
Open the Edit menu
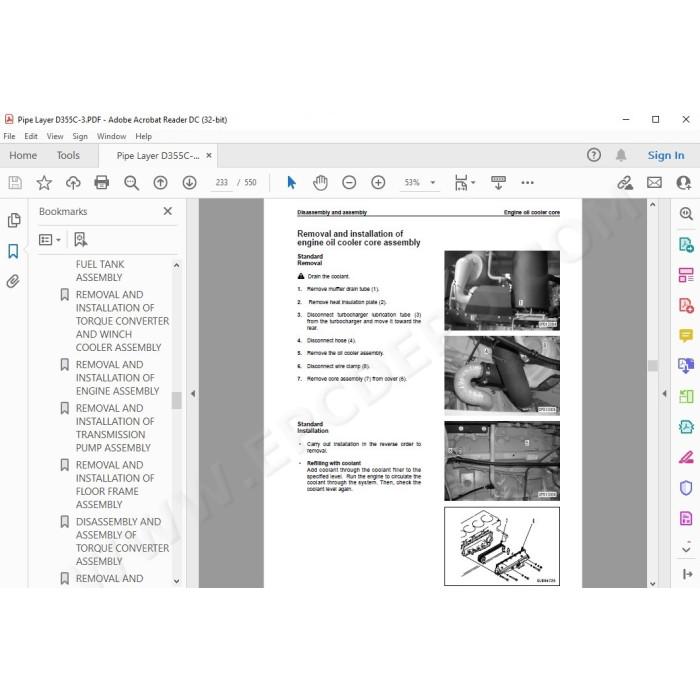[31, 136]
